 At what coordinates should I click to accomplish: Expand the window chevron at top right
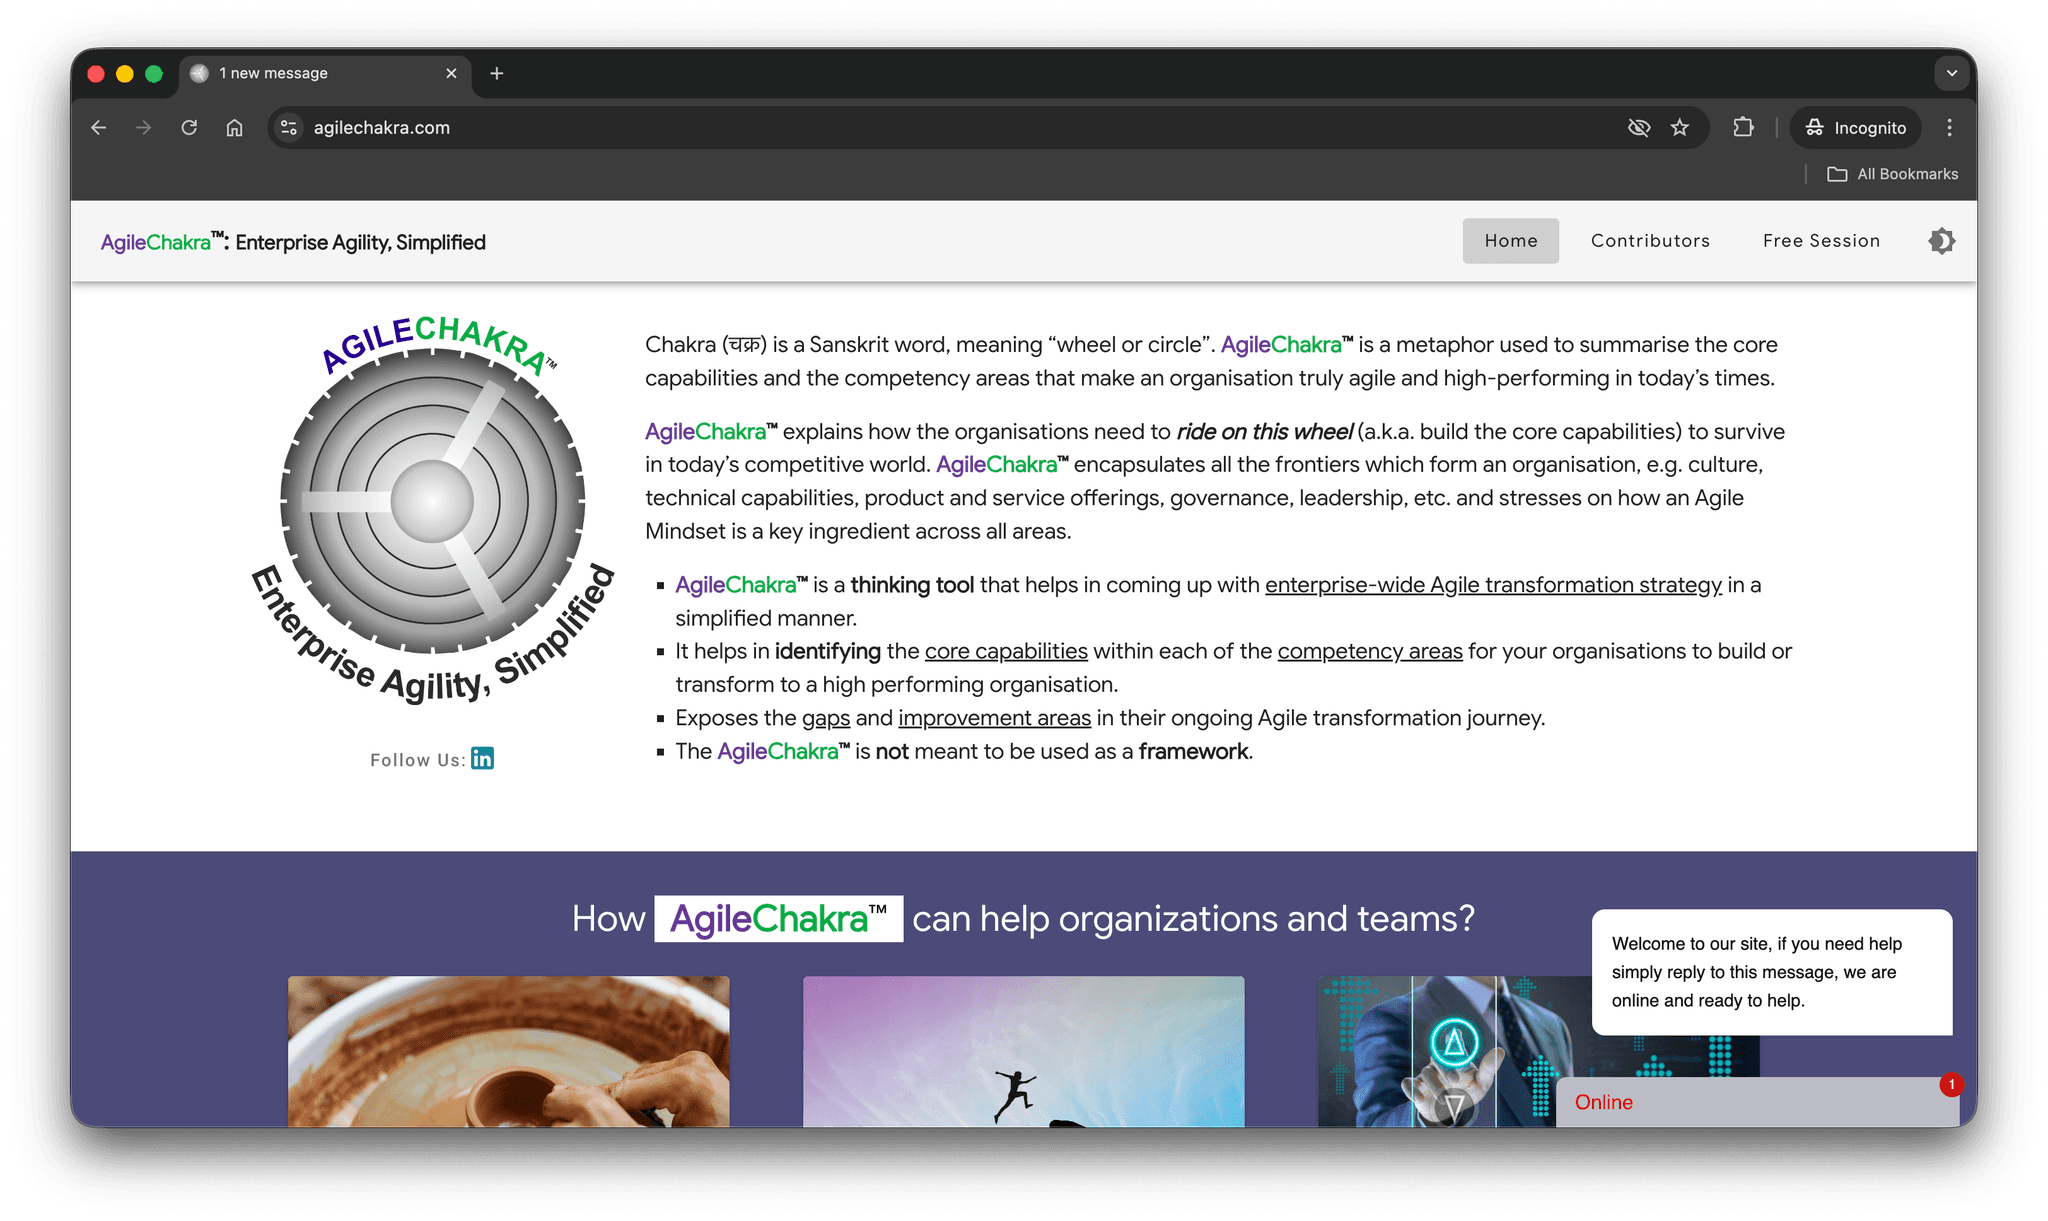(x=1950, y=73)
